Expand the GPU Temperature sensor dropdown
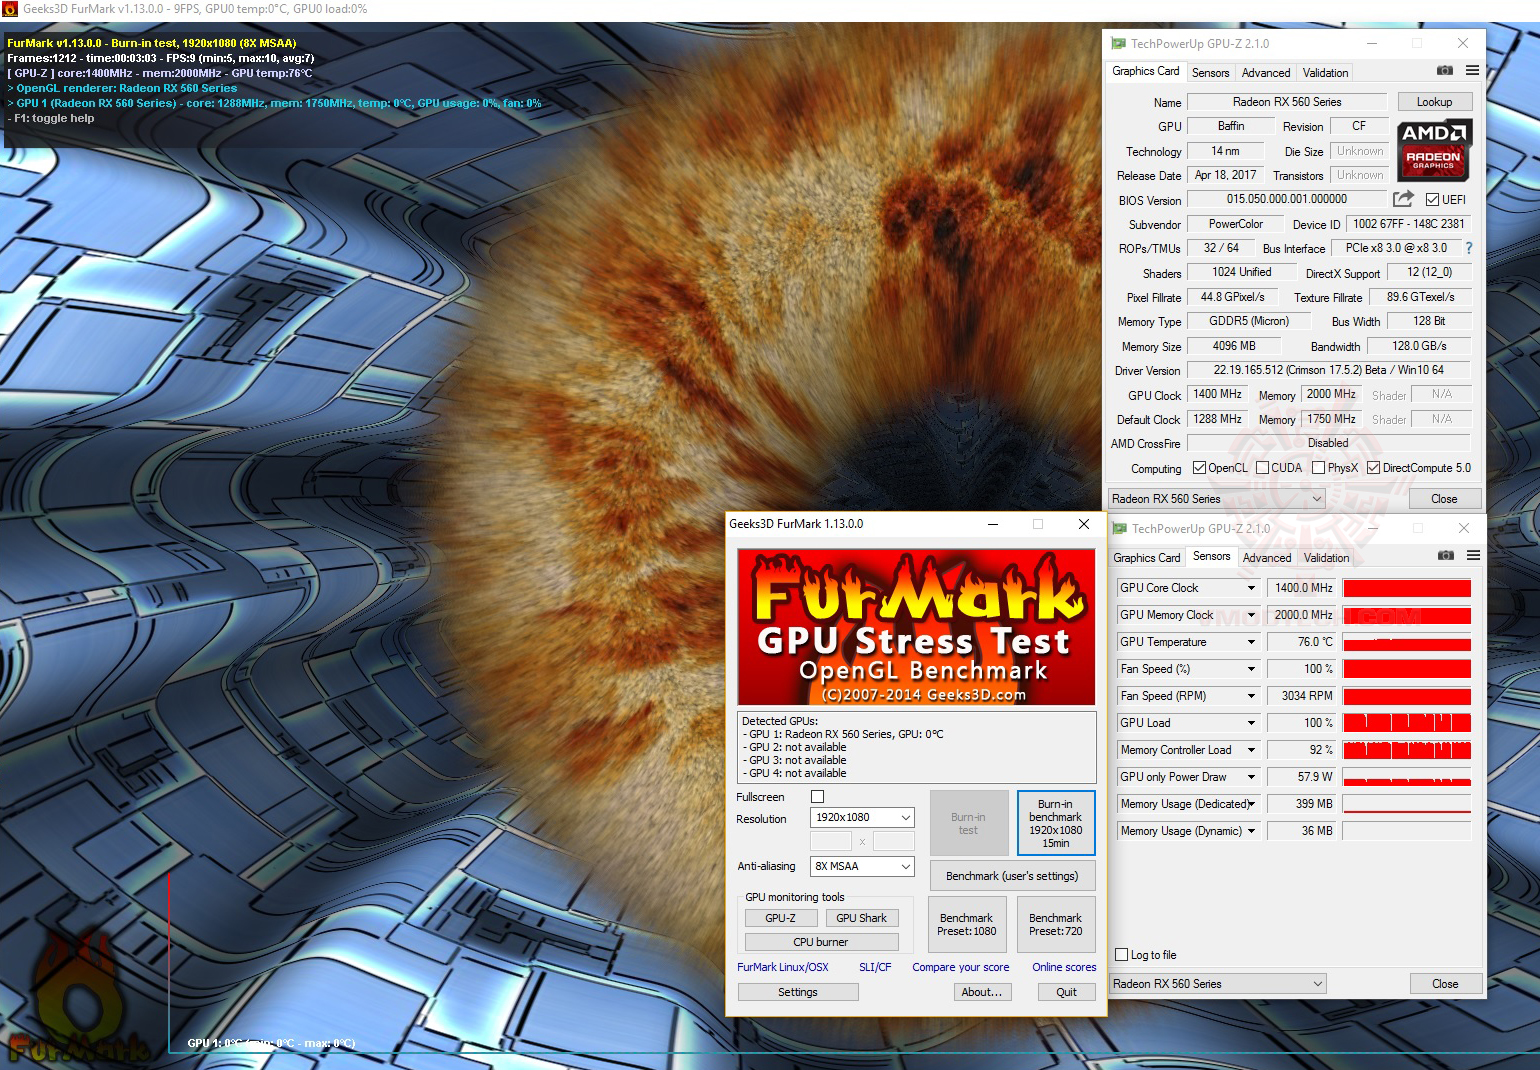The image size is (1540, 1070). (x=1251, y=642)
